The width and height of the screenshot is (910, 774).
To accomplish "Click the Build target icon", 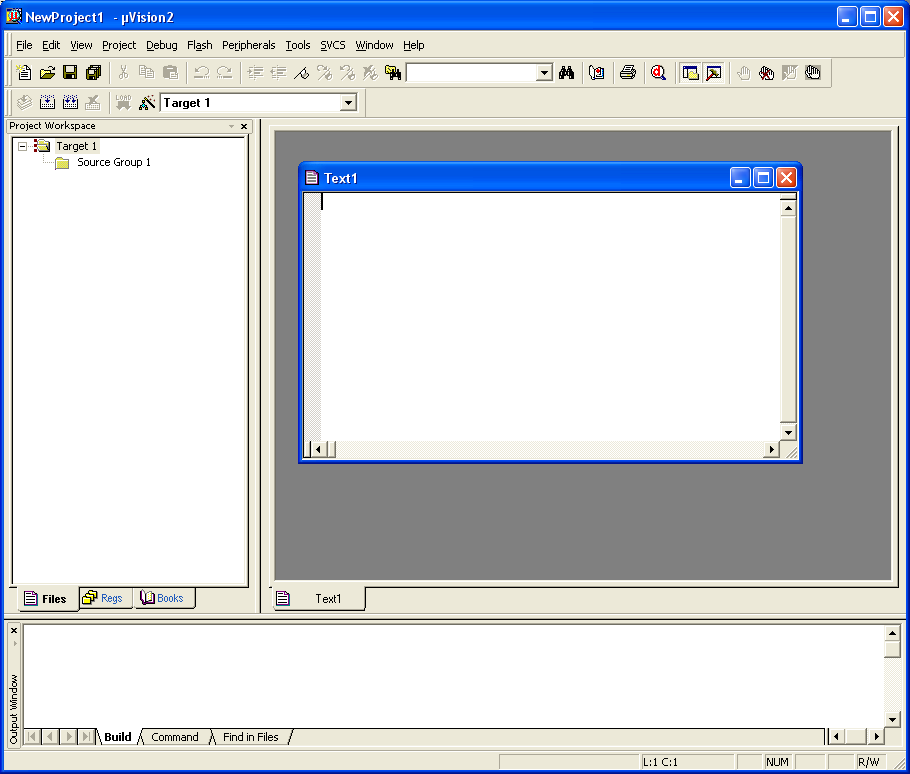I will click(x=47, y=103).
